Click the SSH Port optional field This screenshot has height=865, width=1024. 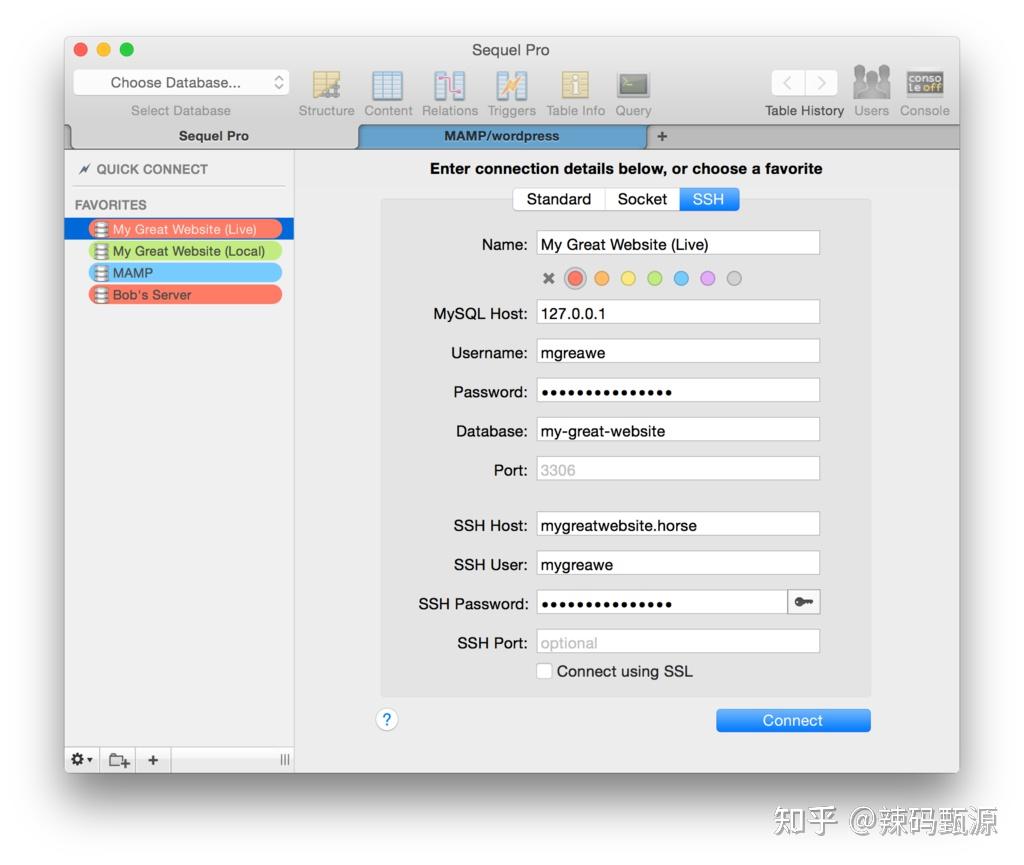(x=678, y=642)
